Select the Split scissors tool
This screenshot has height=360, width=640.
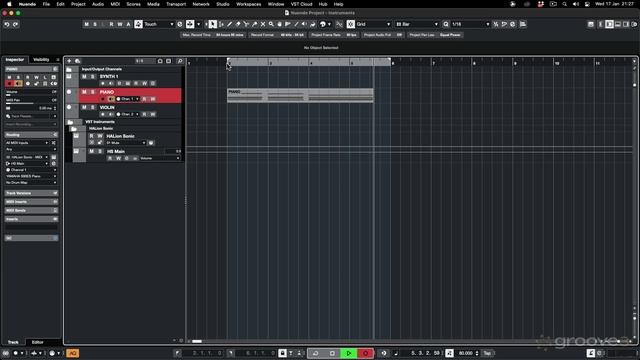pyautogui.click(x=246, y=24)
